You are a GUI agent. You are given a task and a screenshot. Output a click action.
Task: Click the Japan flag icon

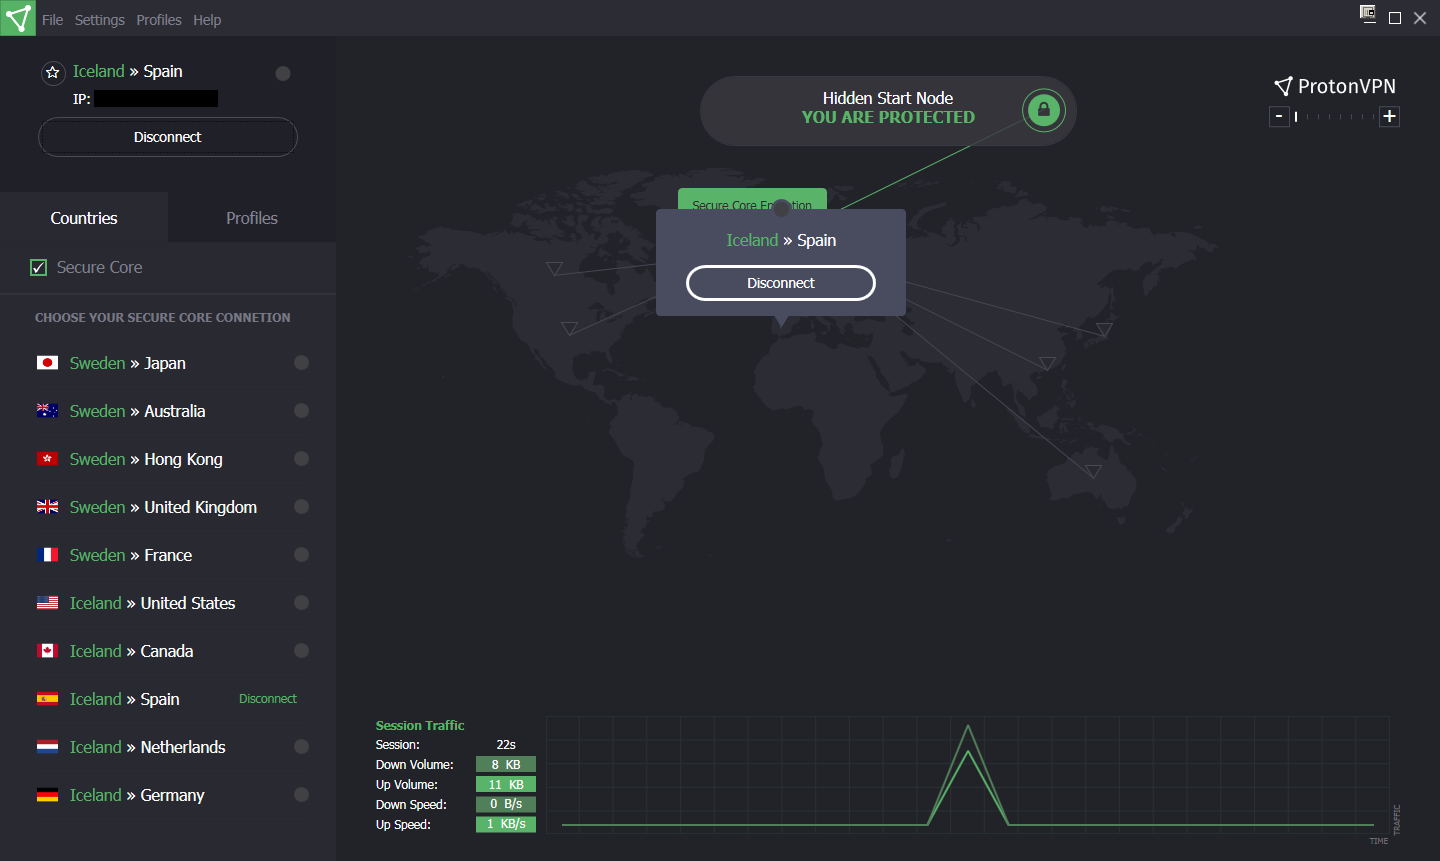(47, 363)
